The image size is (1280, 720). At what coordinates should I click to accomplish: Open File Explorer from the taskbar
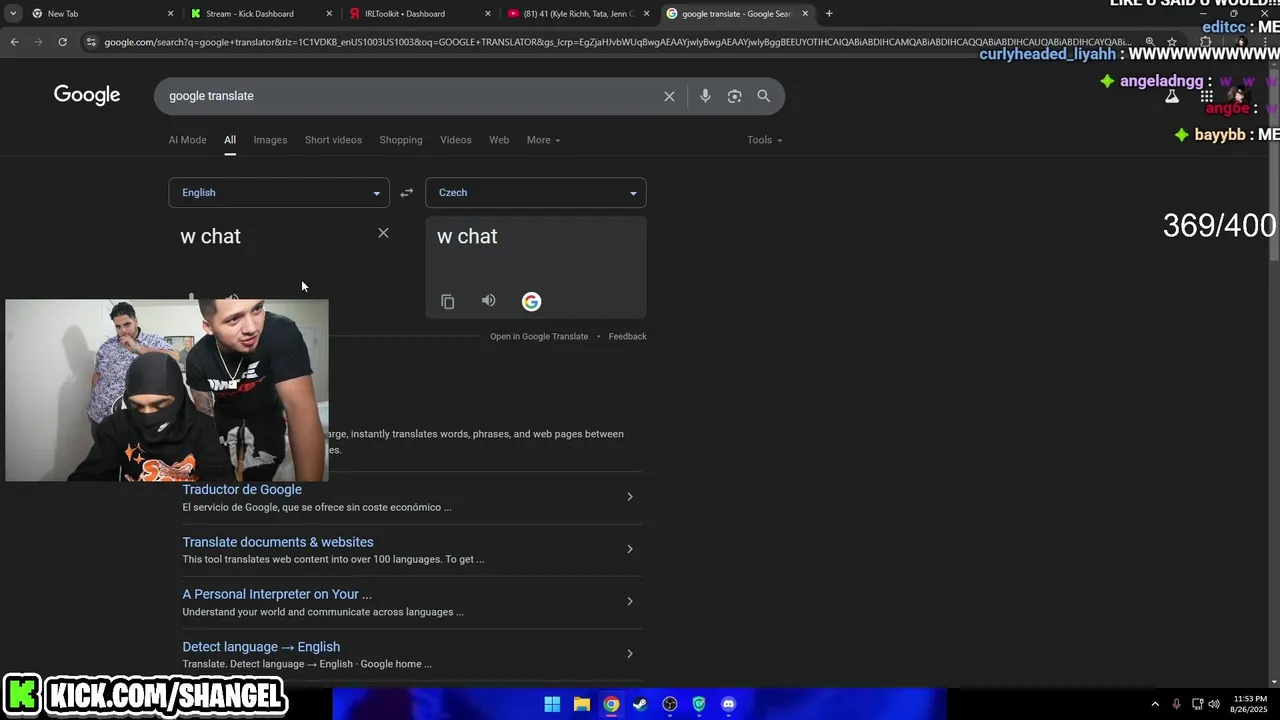(x=582, y=704)
